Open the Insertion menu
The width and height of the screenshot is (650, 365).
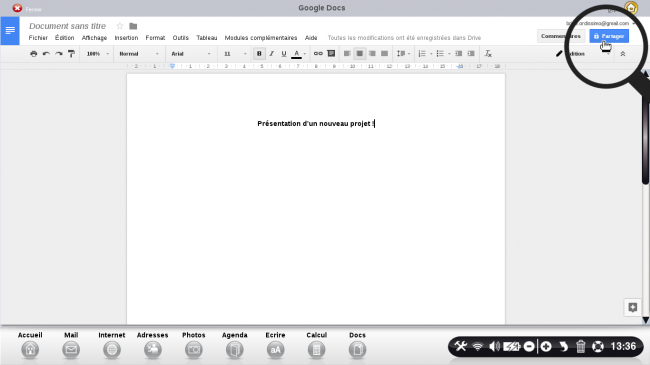click(126, 38)
